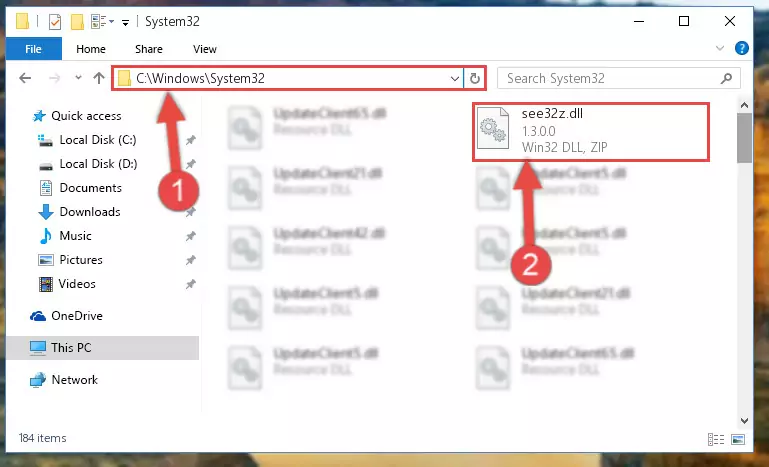Go up one folder level
The height and width of the screenshot is (467, 769).
[99, 78]
